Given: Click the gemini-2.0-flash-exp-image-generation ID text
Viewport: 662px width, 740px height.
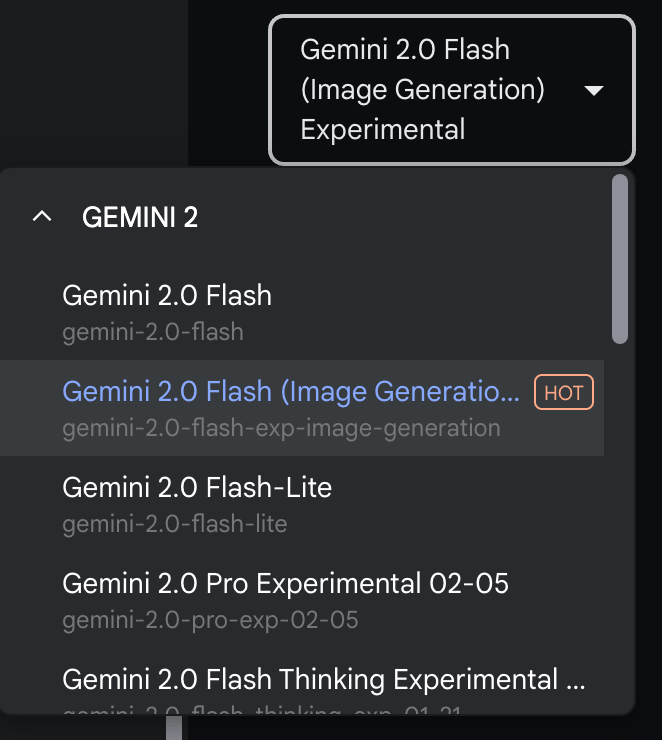Looking at the screenshot, I should 281,429.
